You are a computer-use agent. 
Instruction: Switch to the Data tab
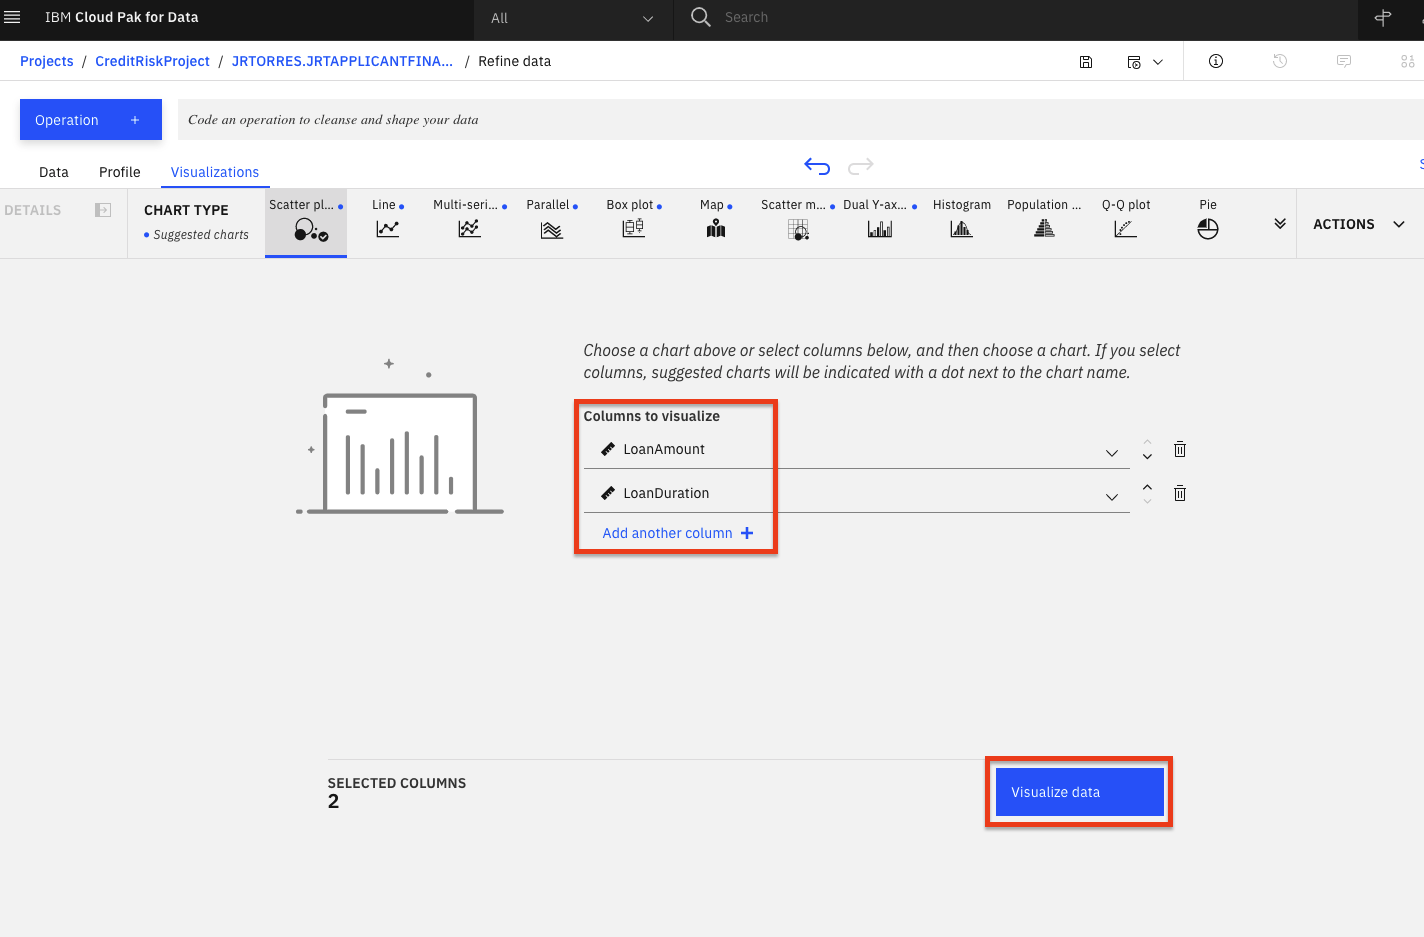coord(54,172)
